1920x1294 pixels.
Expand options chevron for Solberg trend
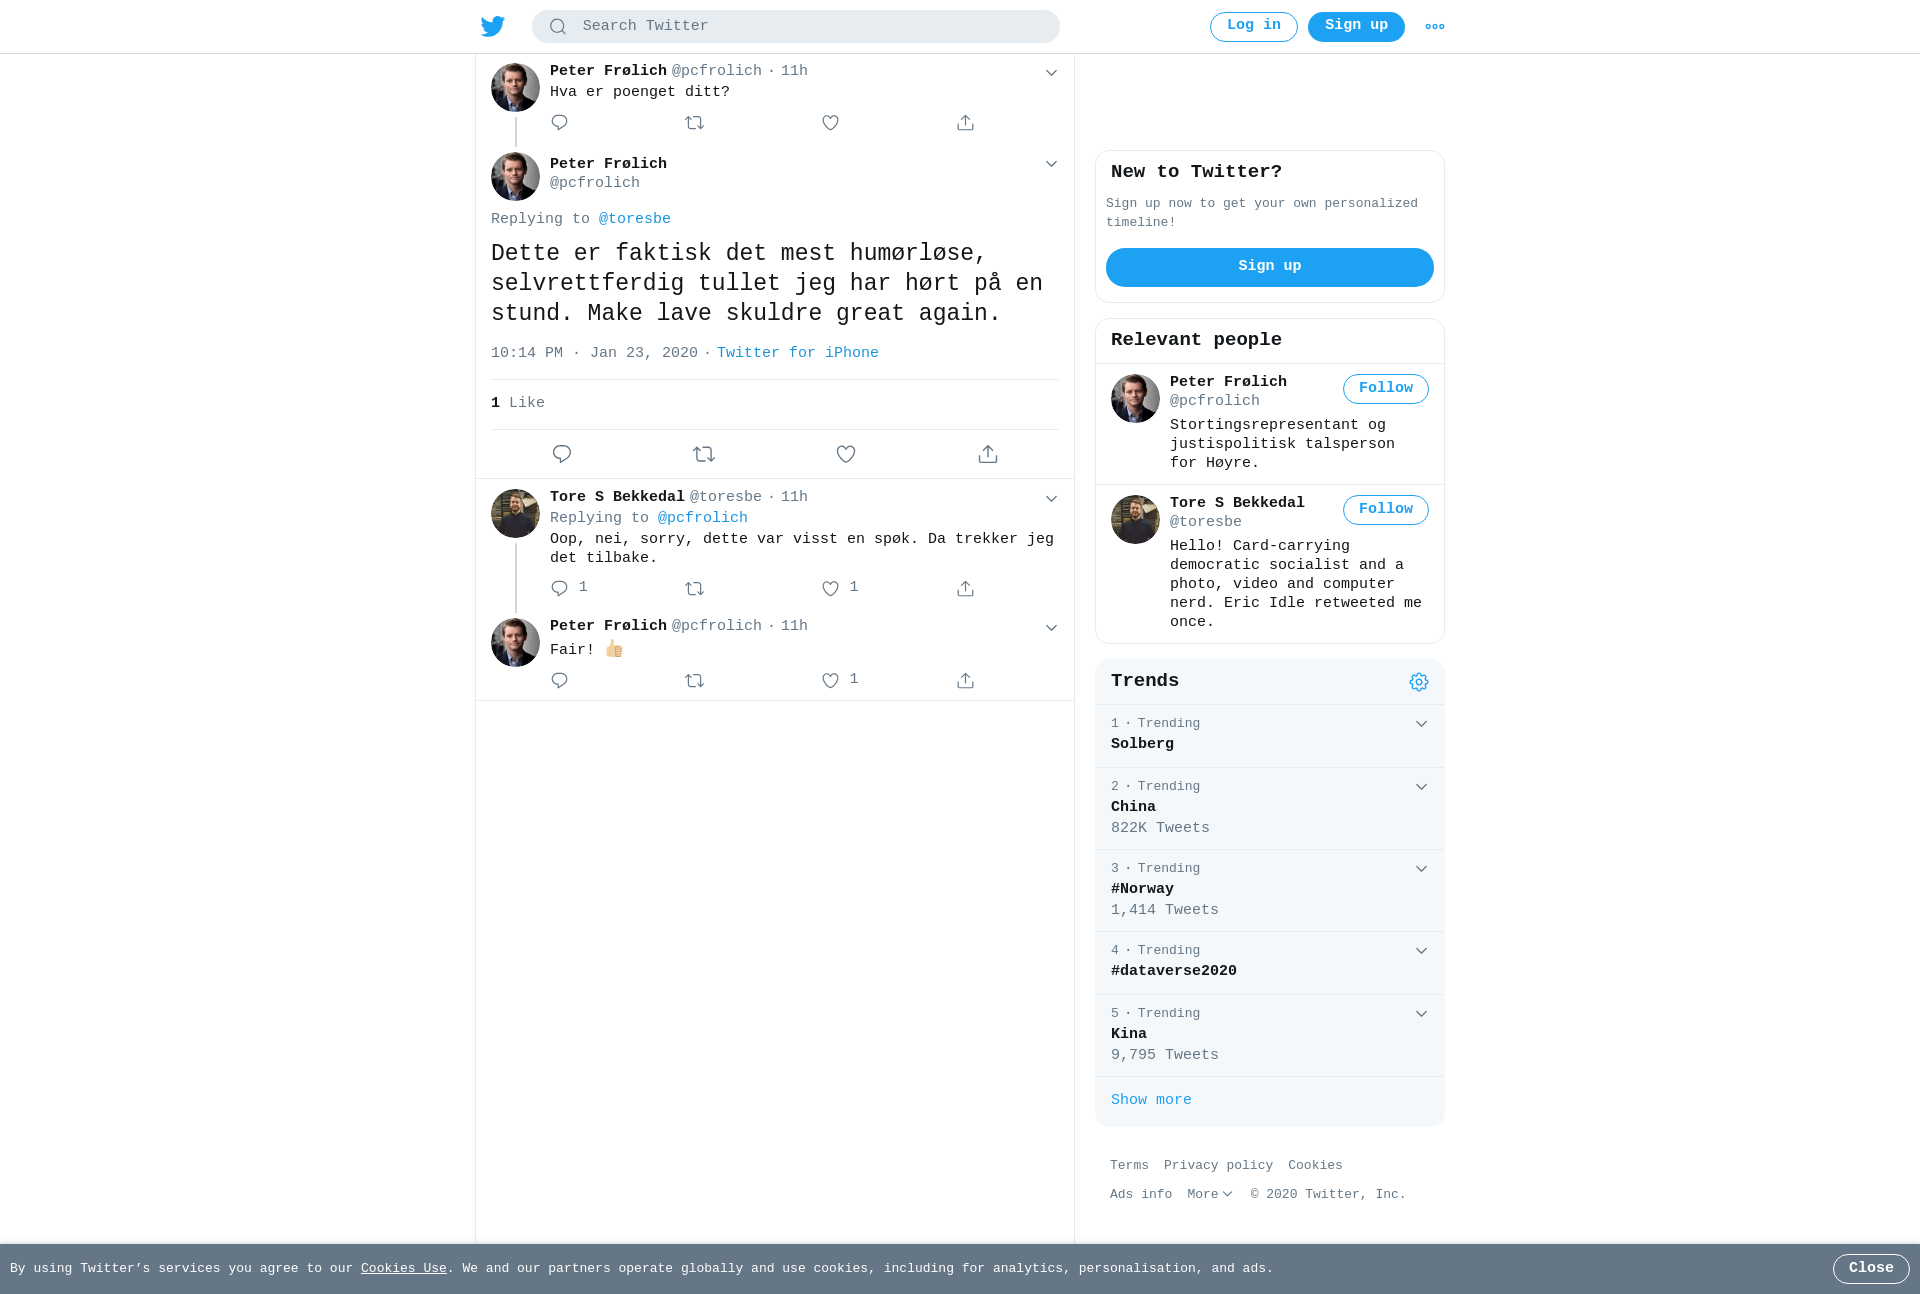[x=1421, y=724]
